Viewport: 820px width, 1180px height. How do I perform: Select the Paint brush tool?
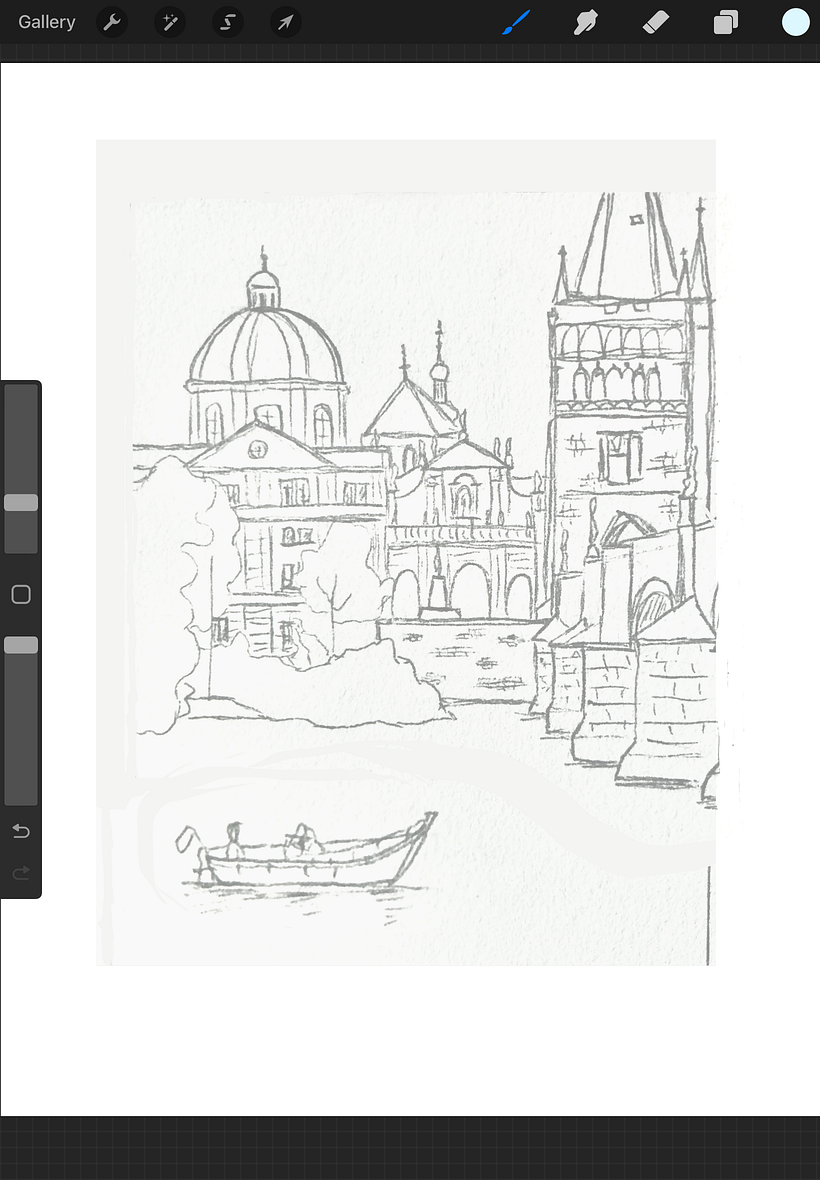click(516, 22)
